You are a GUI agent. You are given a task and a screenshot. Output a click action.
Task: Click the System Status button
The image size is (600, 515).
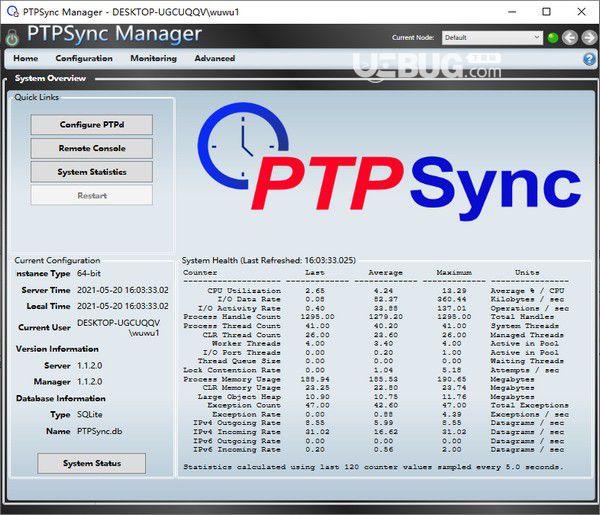pos(91,463)
